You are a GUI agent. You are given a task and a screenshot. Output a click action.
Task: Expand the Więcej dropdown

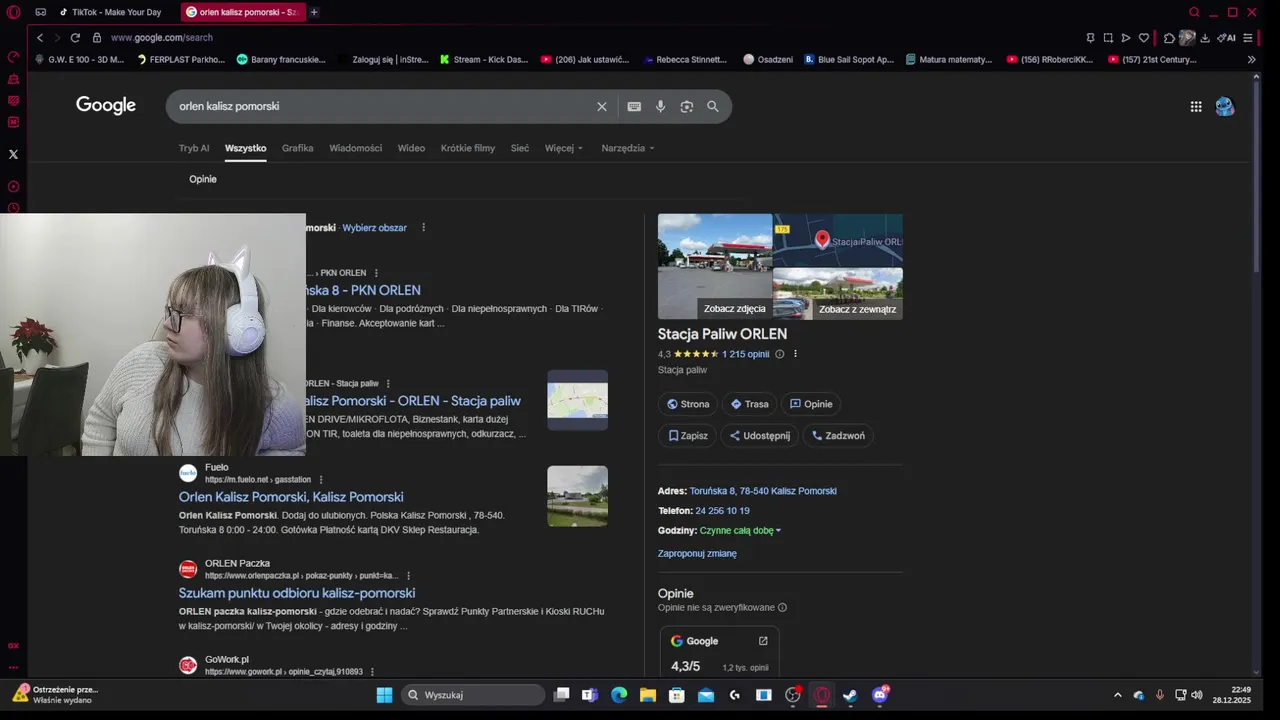click(563, 148)
